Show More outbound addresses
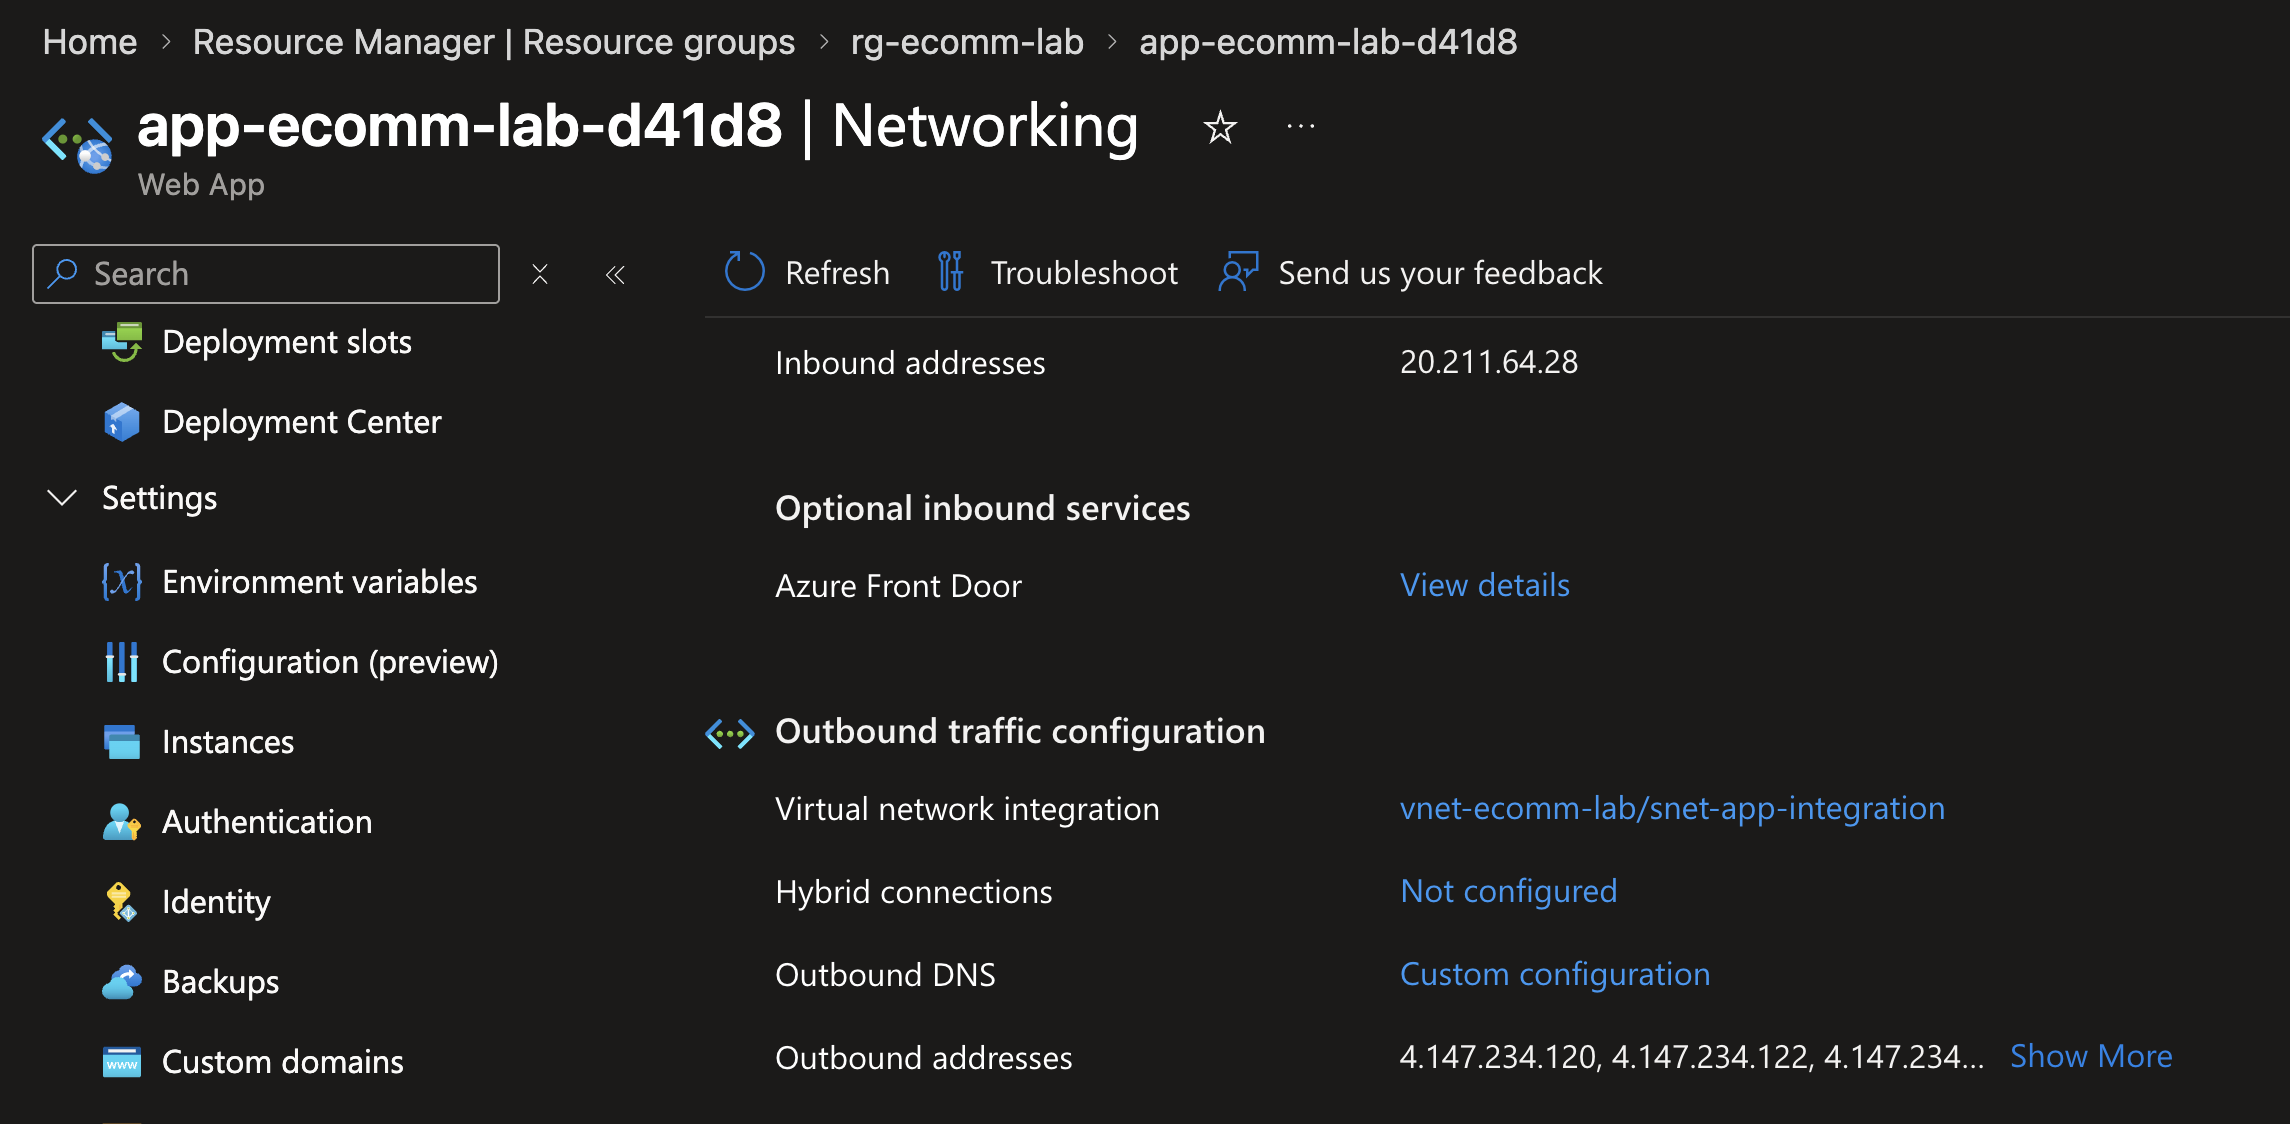This screenshot has height=1124, width=2290. point(2091,1057)
